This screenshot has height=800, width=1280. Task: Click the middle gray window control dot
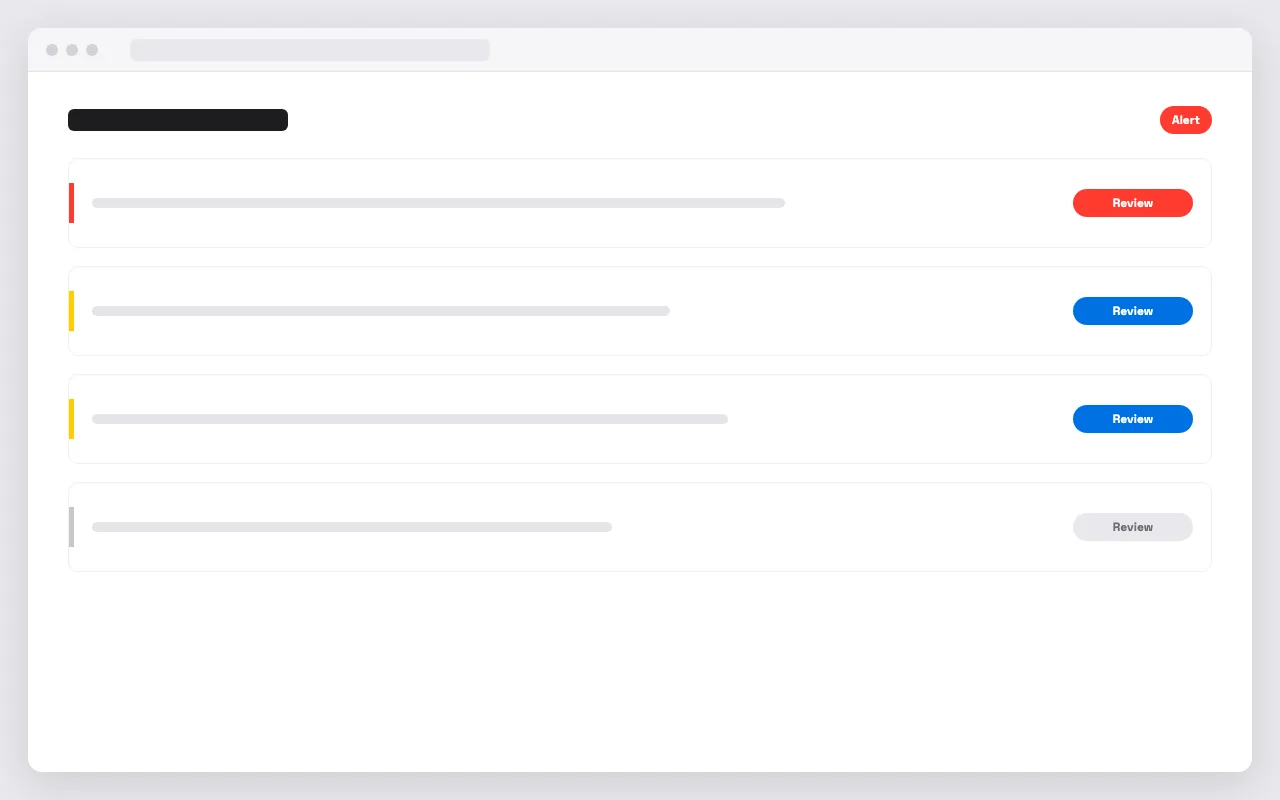72,50
